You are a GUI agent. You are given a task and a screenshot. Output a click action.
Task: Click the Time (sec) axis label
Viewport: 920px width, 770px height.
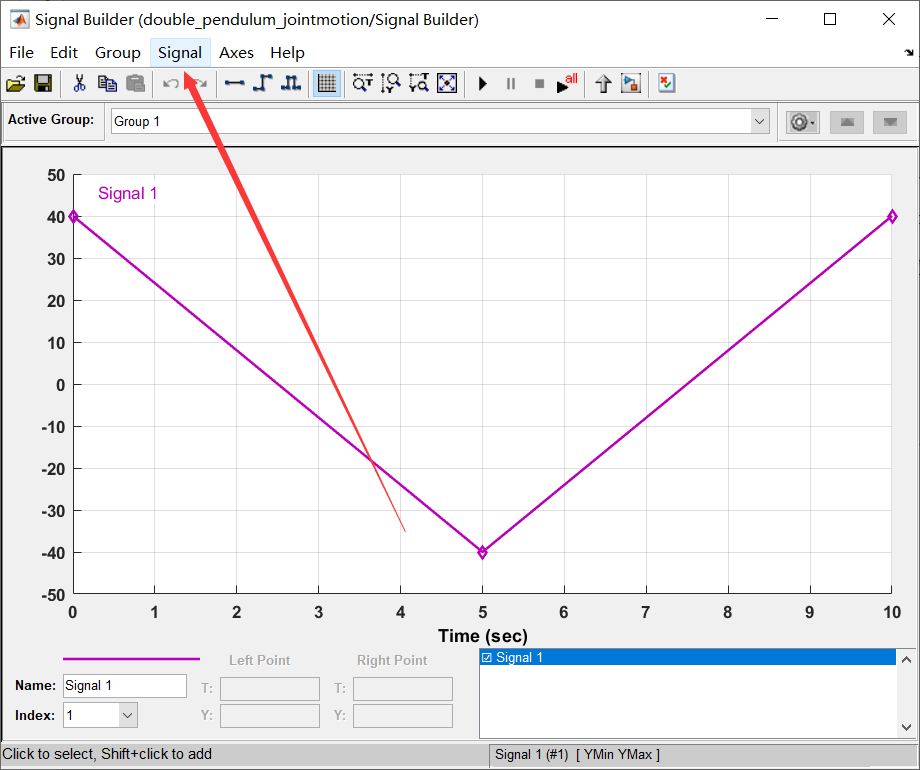click(483, 636)
